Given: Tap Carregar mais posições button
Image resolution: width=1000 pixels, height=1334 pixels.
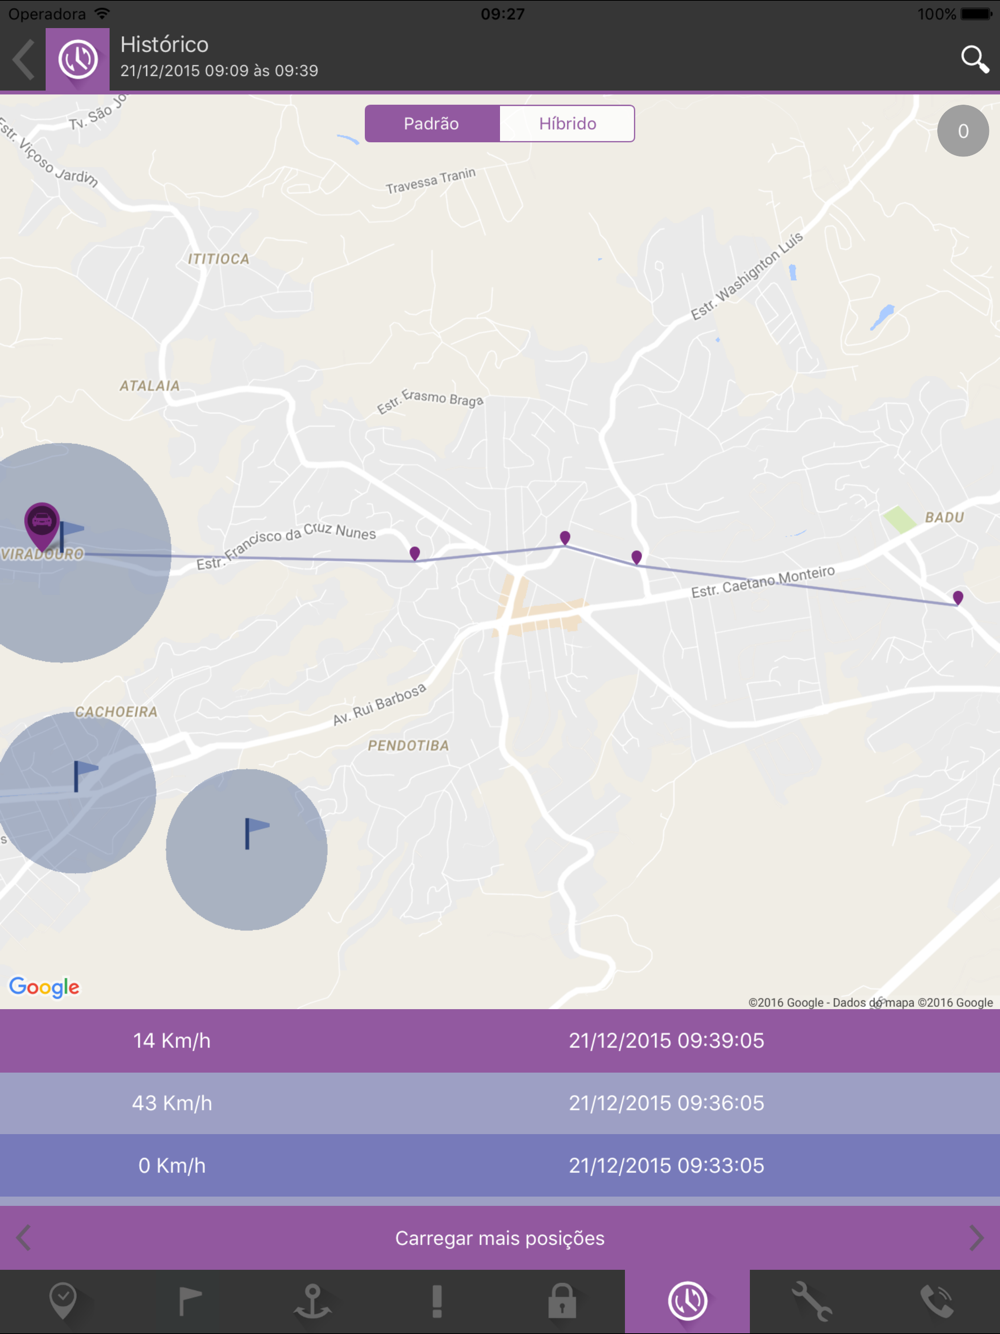Looking at the screenshot, I should (500, 1238).
